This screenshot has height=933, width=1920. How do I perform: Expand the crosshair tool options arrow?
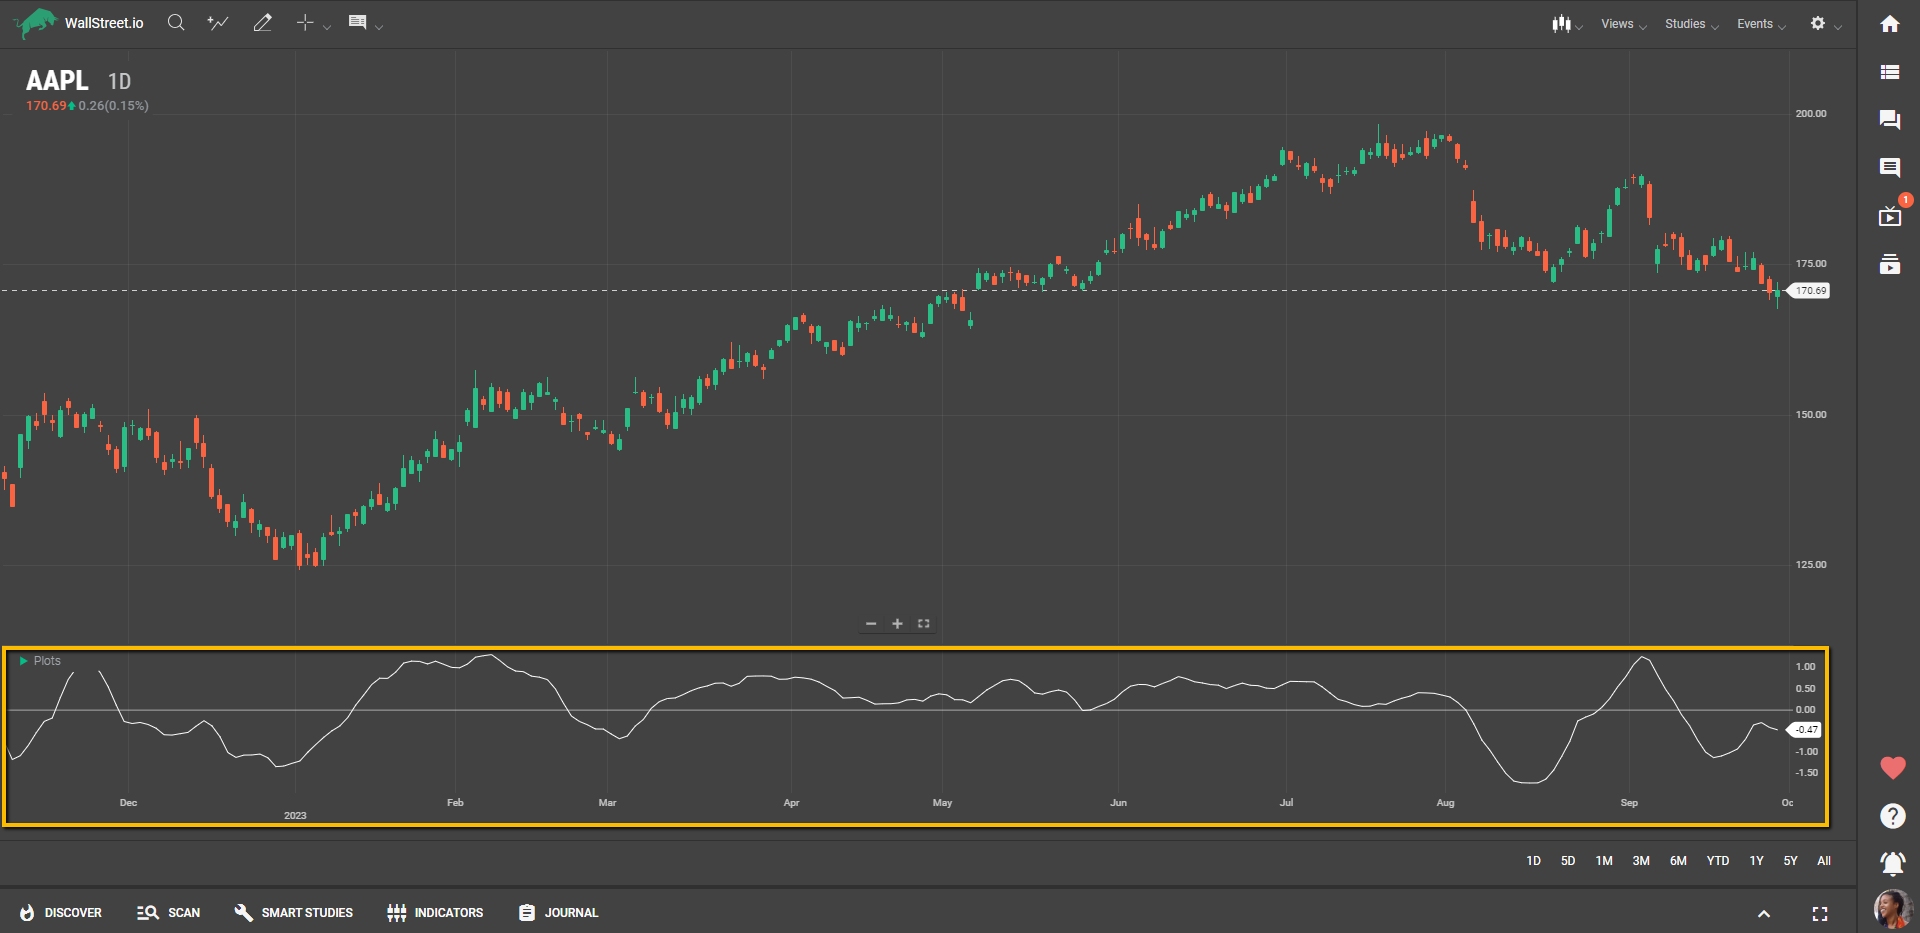coord(327,27)
